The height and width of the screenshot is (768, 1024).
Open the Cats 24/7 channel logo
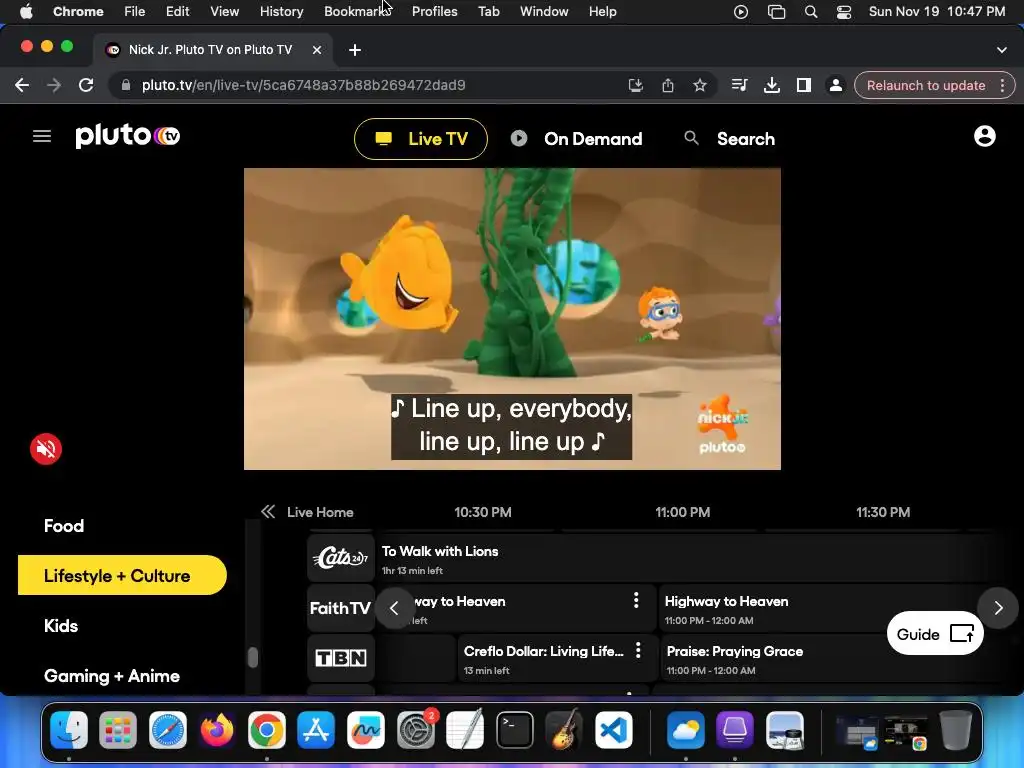point(341,558)
